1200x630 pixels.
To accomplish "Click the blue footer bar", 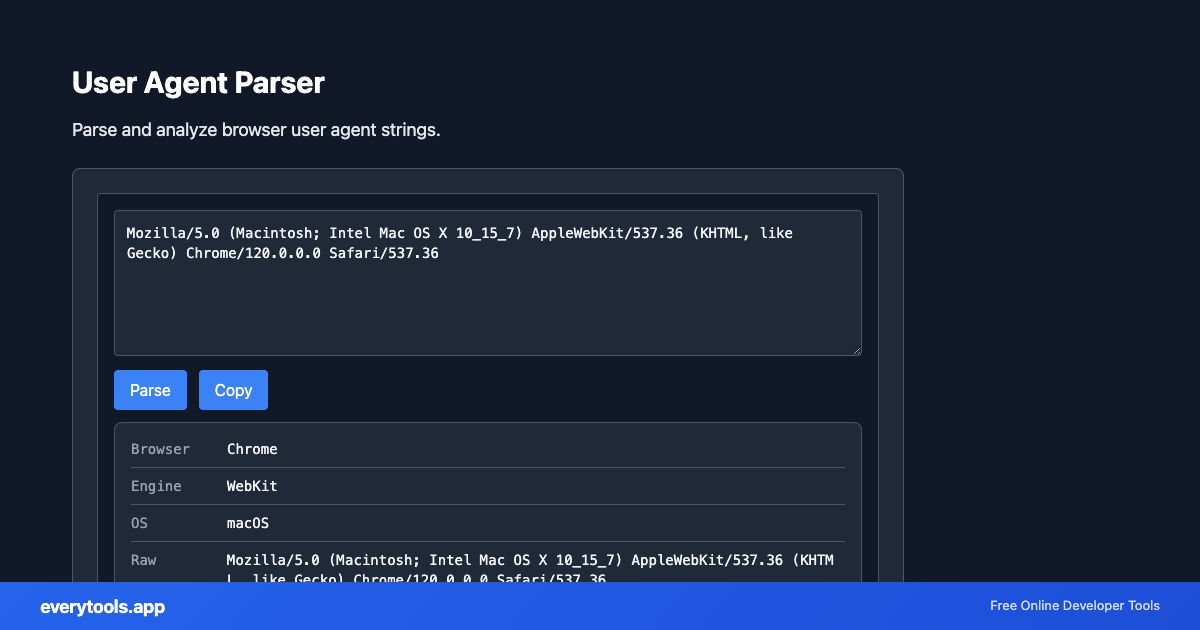I will coord(600,606).
